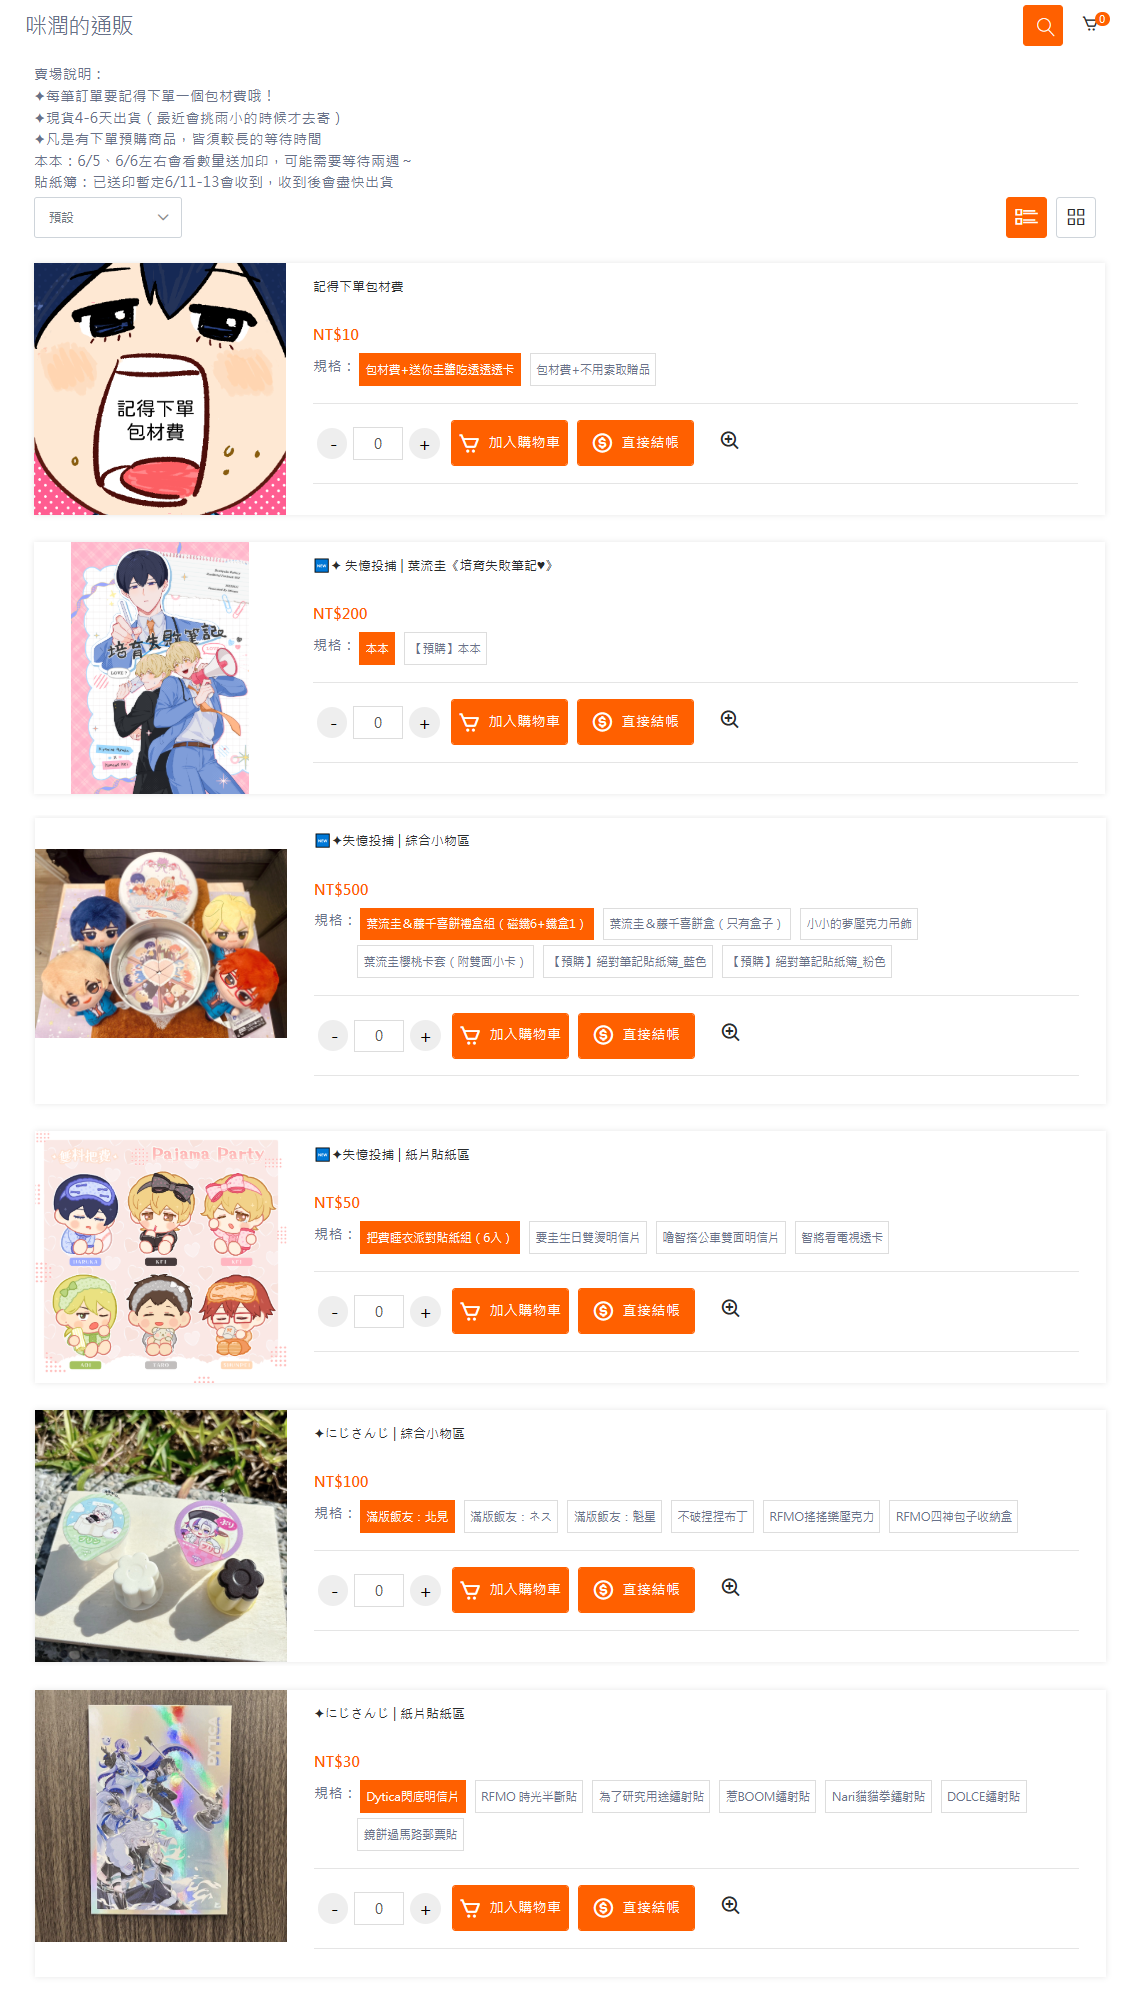
Task: Choose the 小小的夢壓克力吊飾 option
Action: coord(859,924)
